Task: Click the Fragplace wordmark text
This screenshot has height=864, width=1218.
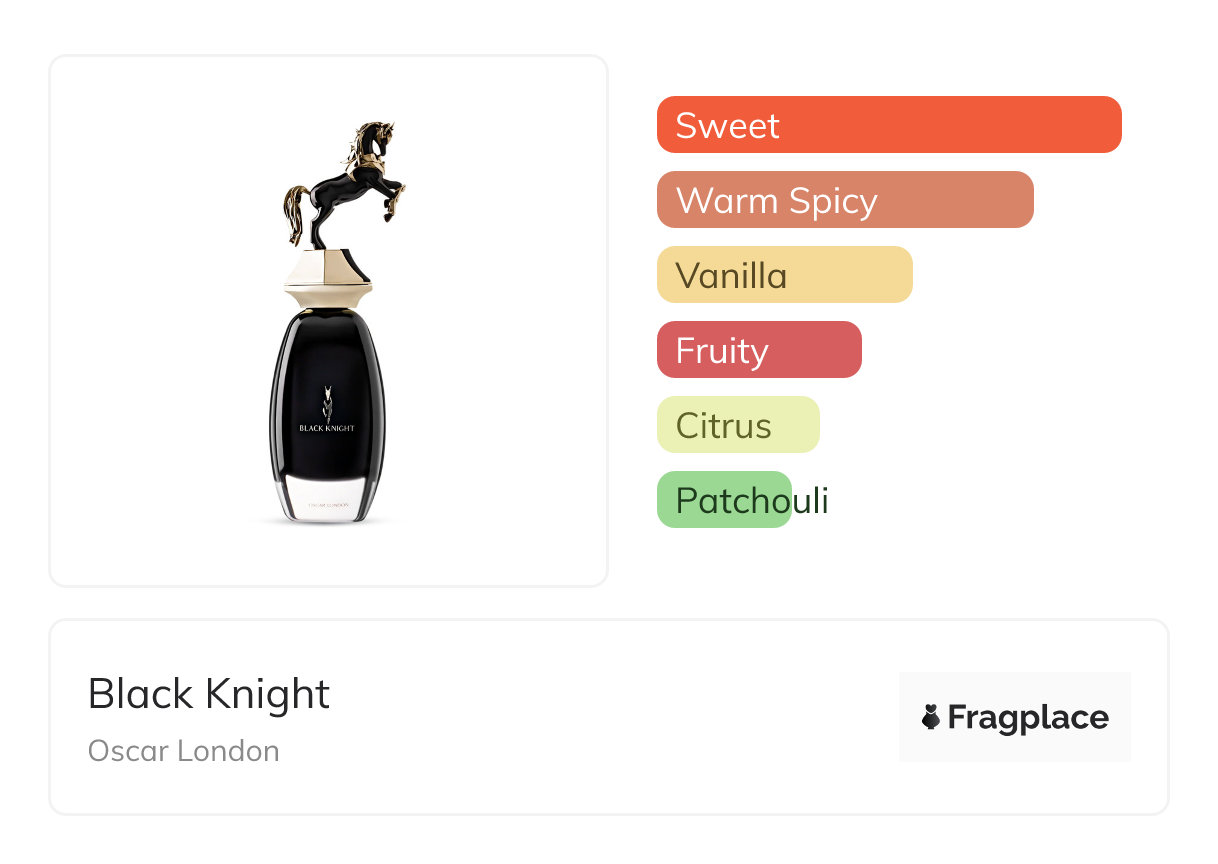Action: [1028, 717]
